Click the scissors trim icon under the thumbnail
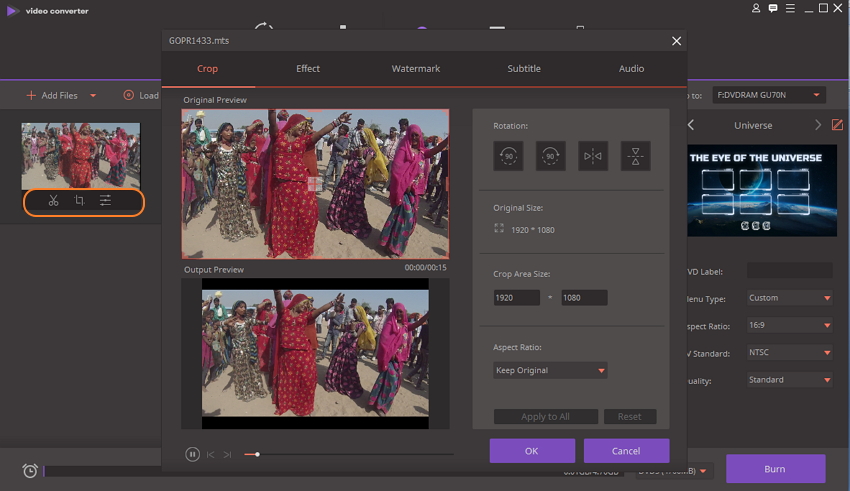 click(x=53, y=201)
